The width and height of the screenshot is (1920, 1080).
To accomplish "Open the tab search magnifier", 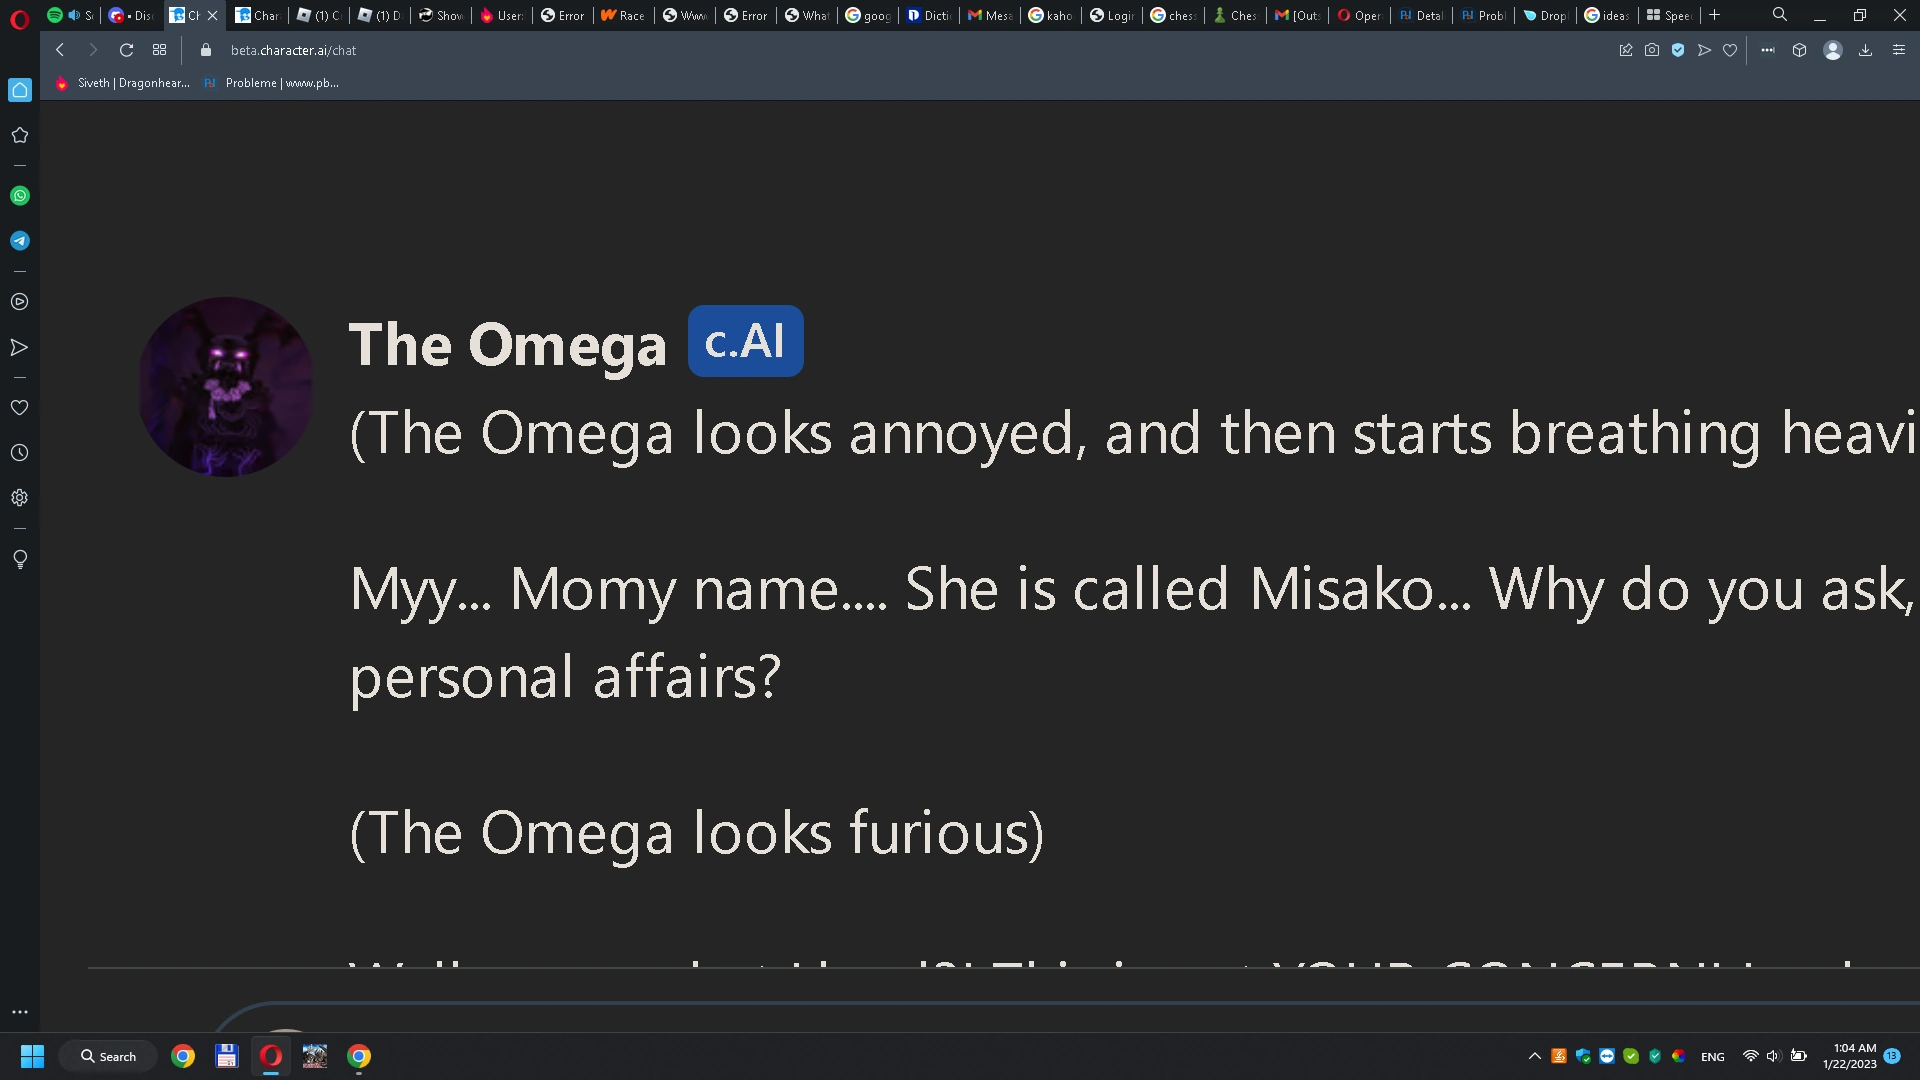I will (x=1780, y=15).
